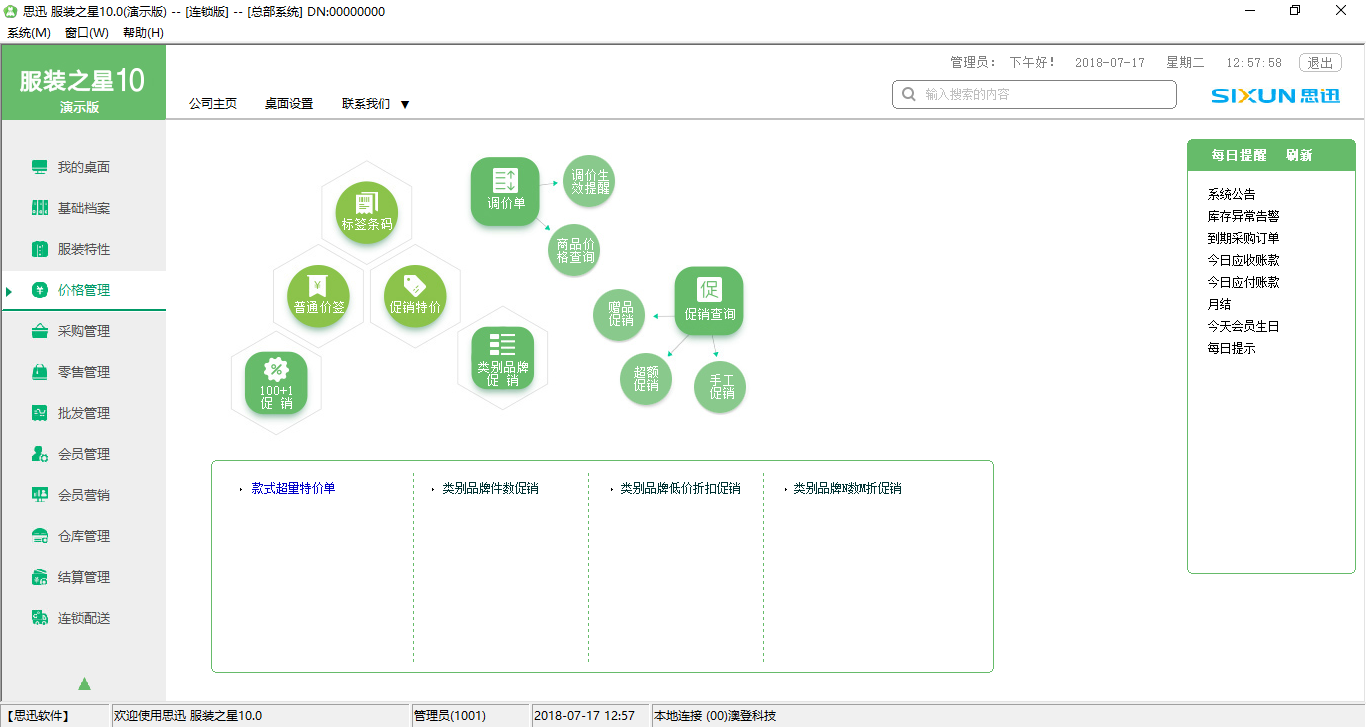The width and height of the screenshot is (1366, 727).
Task: Open the 款式超量特价单 link
Action: [x=293, y=488]
